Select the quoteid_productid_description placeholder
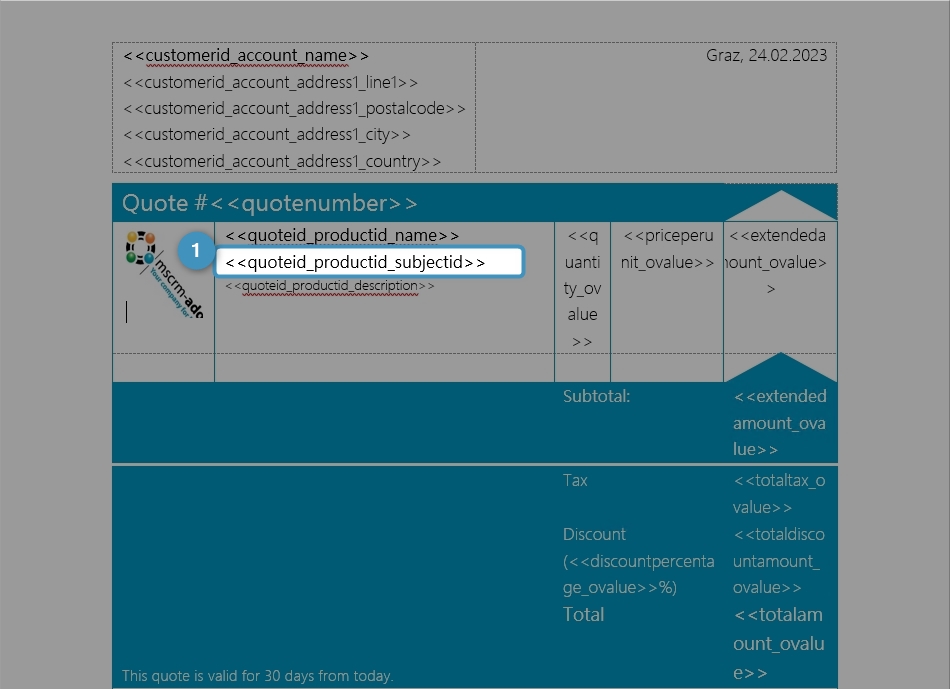The image size is (950, 689). click(x=330, y=285)
